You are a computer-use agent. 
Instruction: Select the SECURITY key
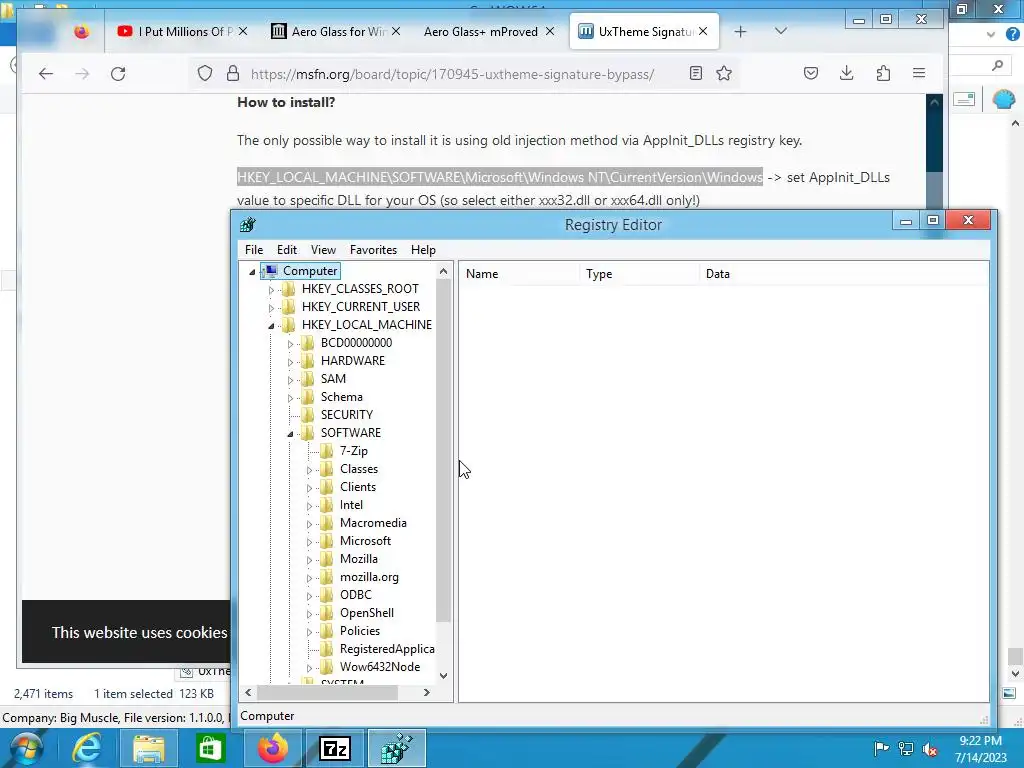pos(346,415)
